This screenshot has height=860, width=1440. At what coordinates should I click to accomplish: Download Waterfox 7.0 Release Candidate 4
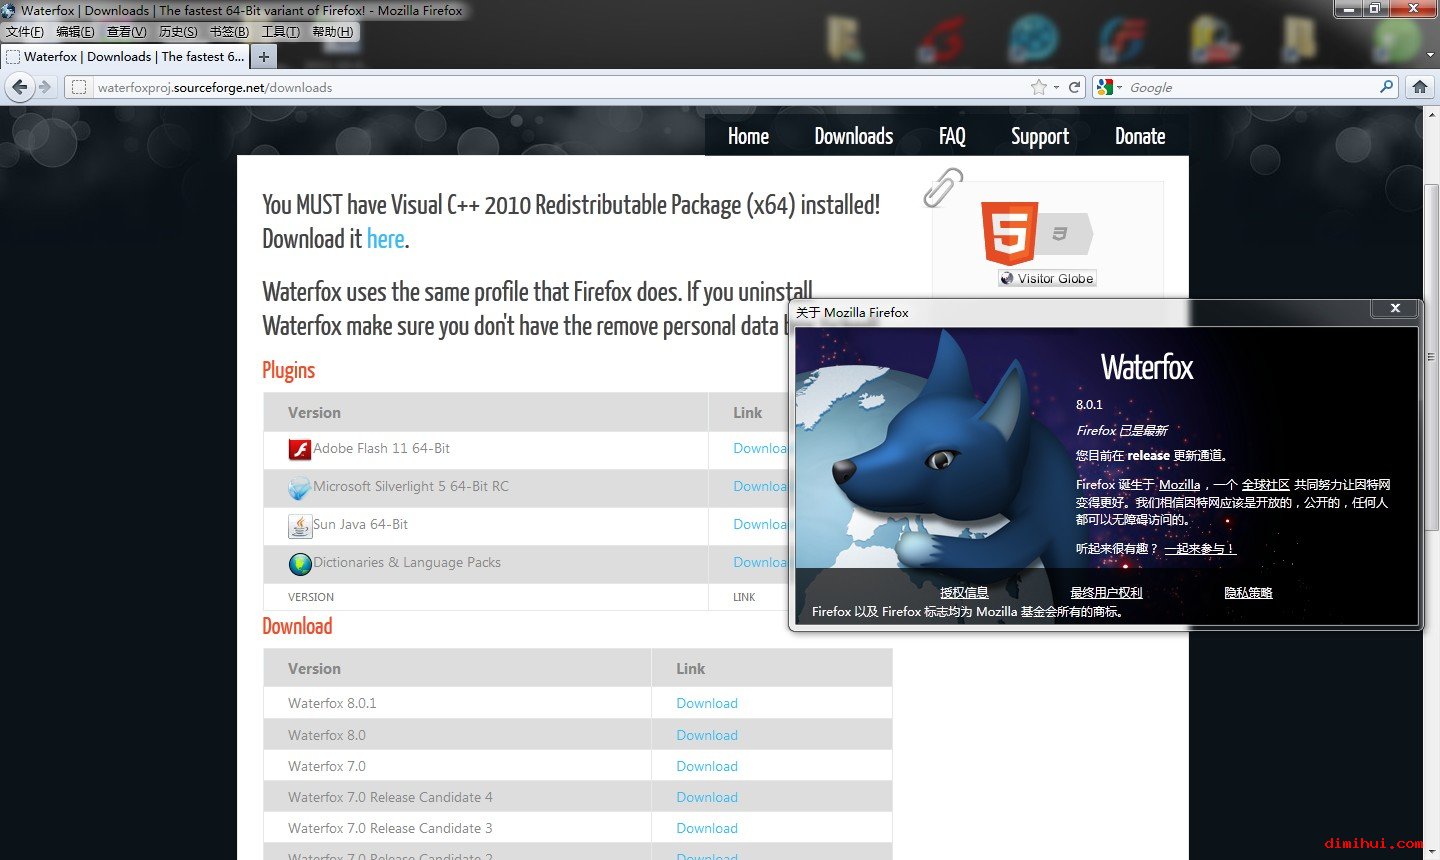tap(707, 798)
